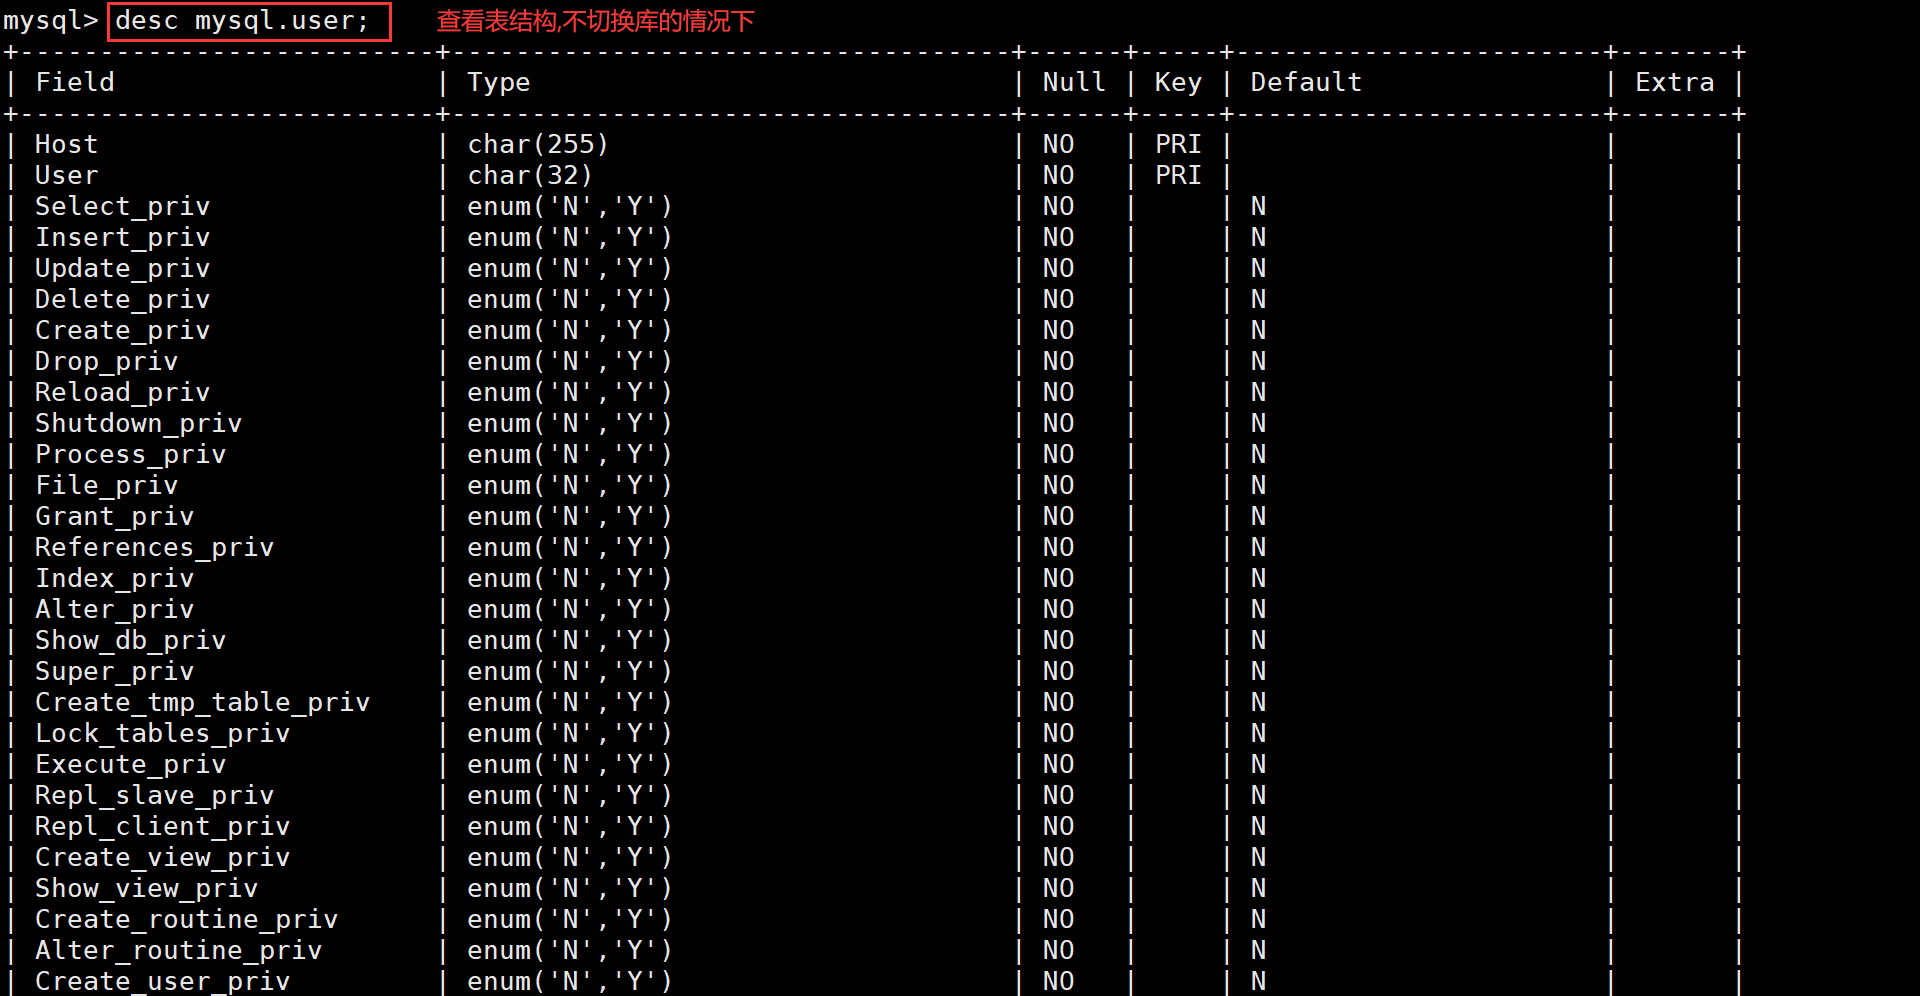Select the Super_priv field
Image resolution: width=1920 pixels, height=996 pixels.
click(x=115, y=671)
